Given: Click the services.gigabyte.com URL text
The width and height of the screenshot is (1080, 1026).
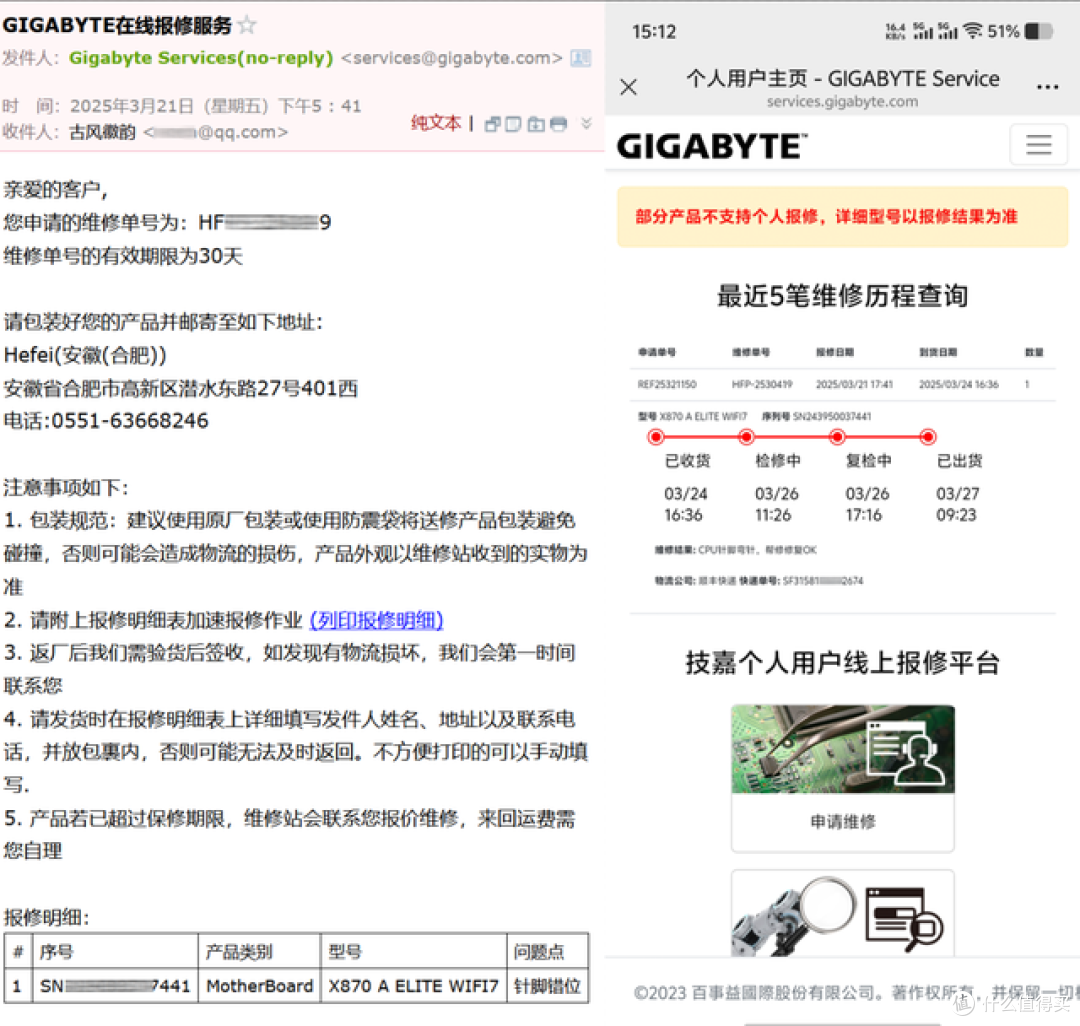Looking at the screenshot, I should 842,101.
